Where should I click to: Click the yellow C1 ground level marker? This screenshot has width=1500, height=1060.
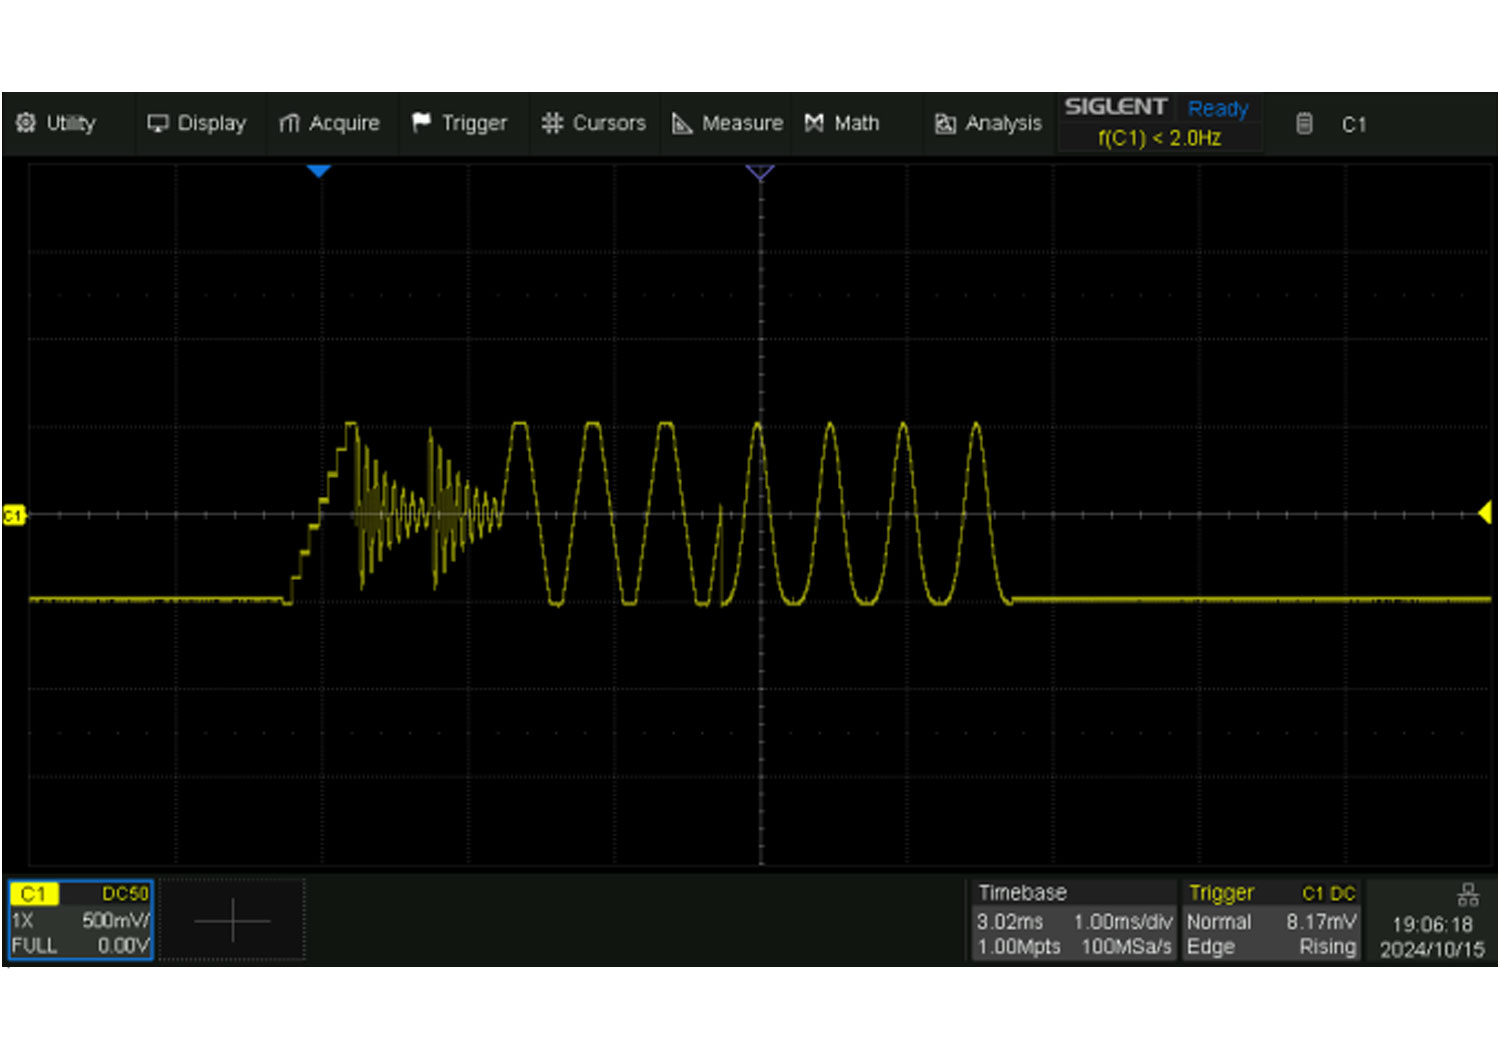[14, 515]
